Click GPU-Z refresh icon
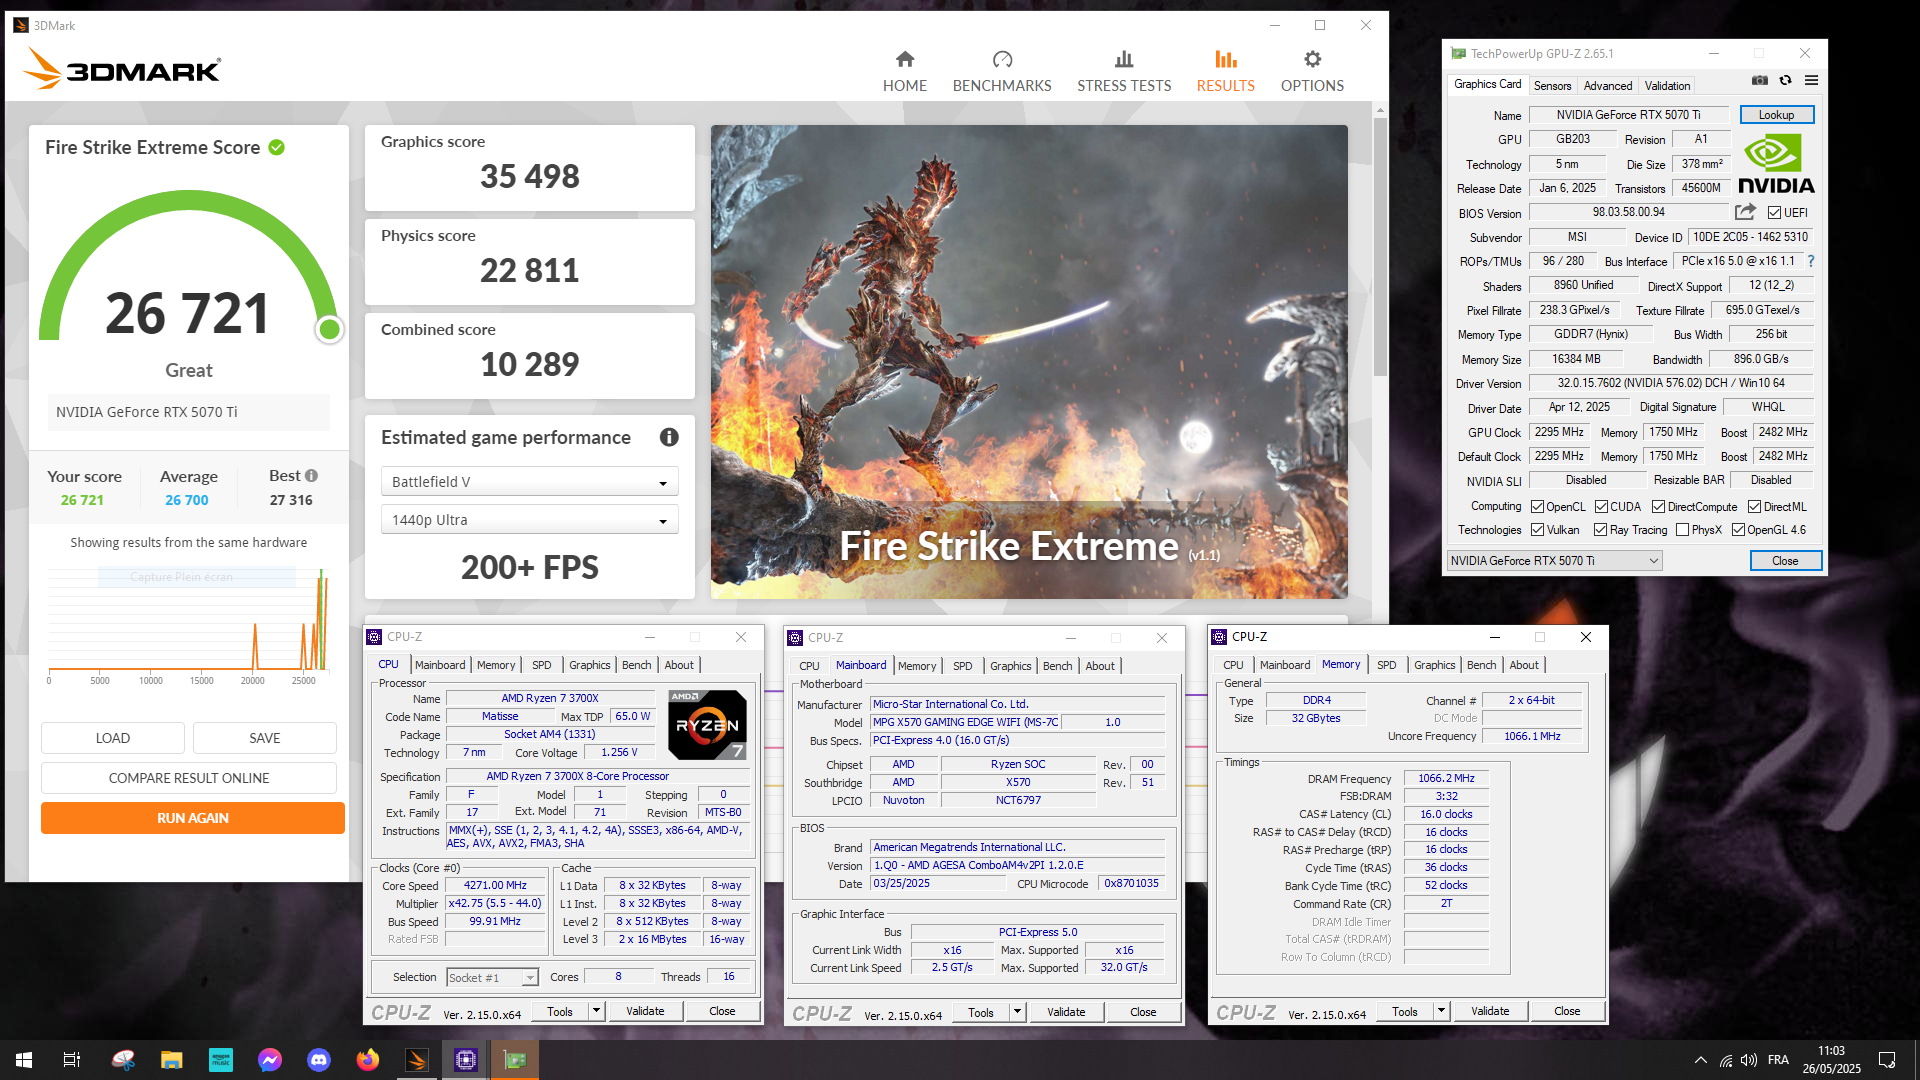The image size is (1920, 1080). point(1785,81)
